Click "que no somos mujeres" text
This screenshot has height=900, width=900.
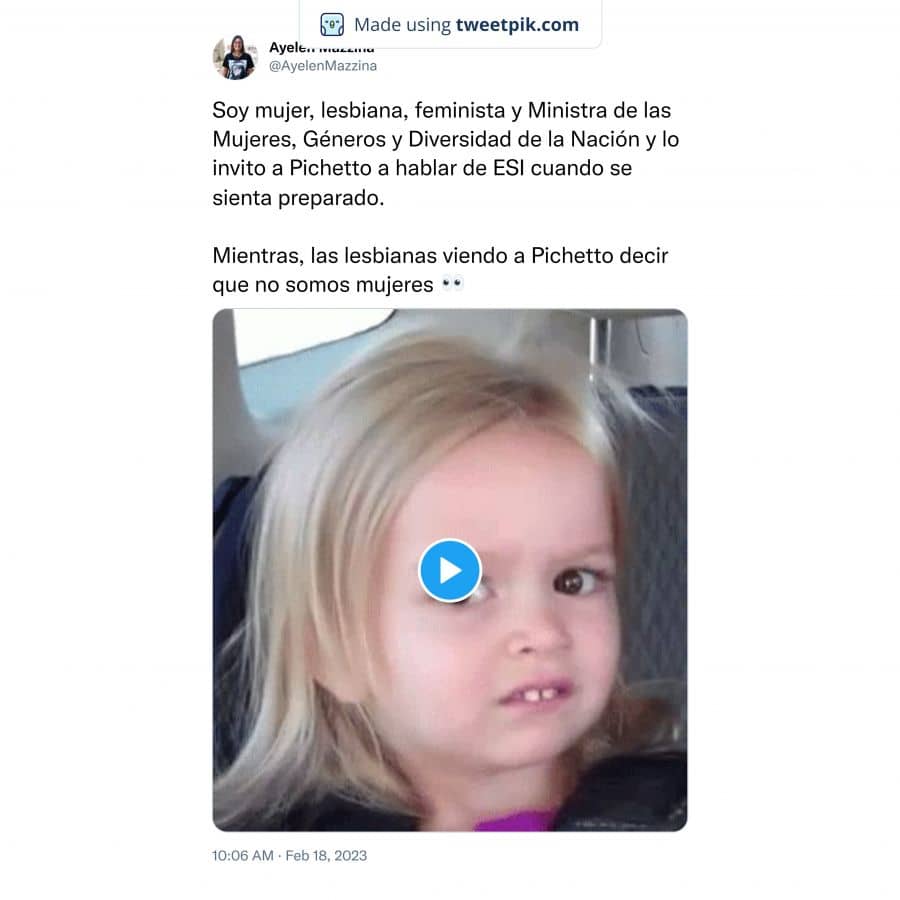tap(323, 285)
